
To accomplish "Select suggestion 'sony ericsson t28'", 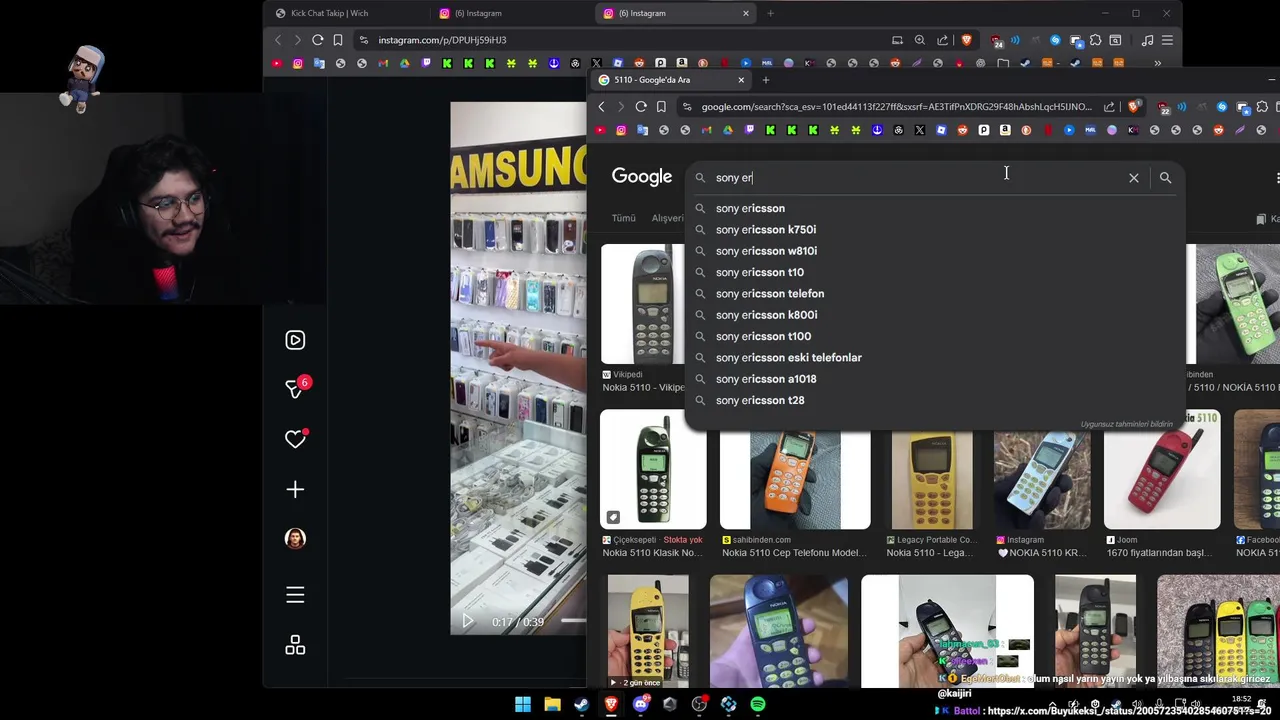I will [934, 400].
